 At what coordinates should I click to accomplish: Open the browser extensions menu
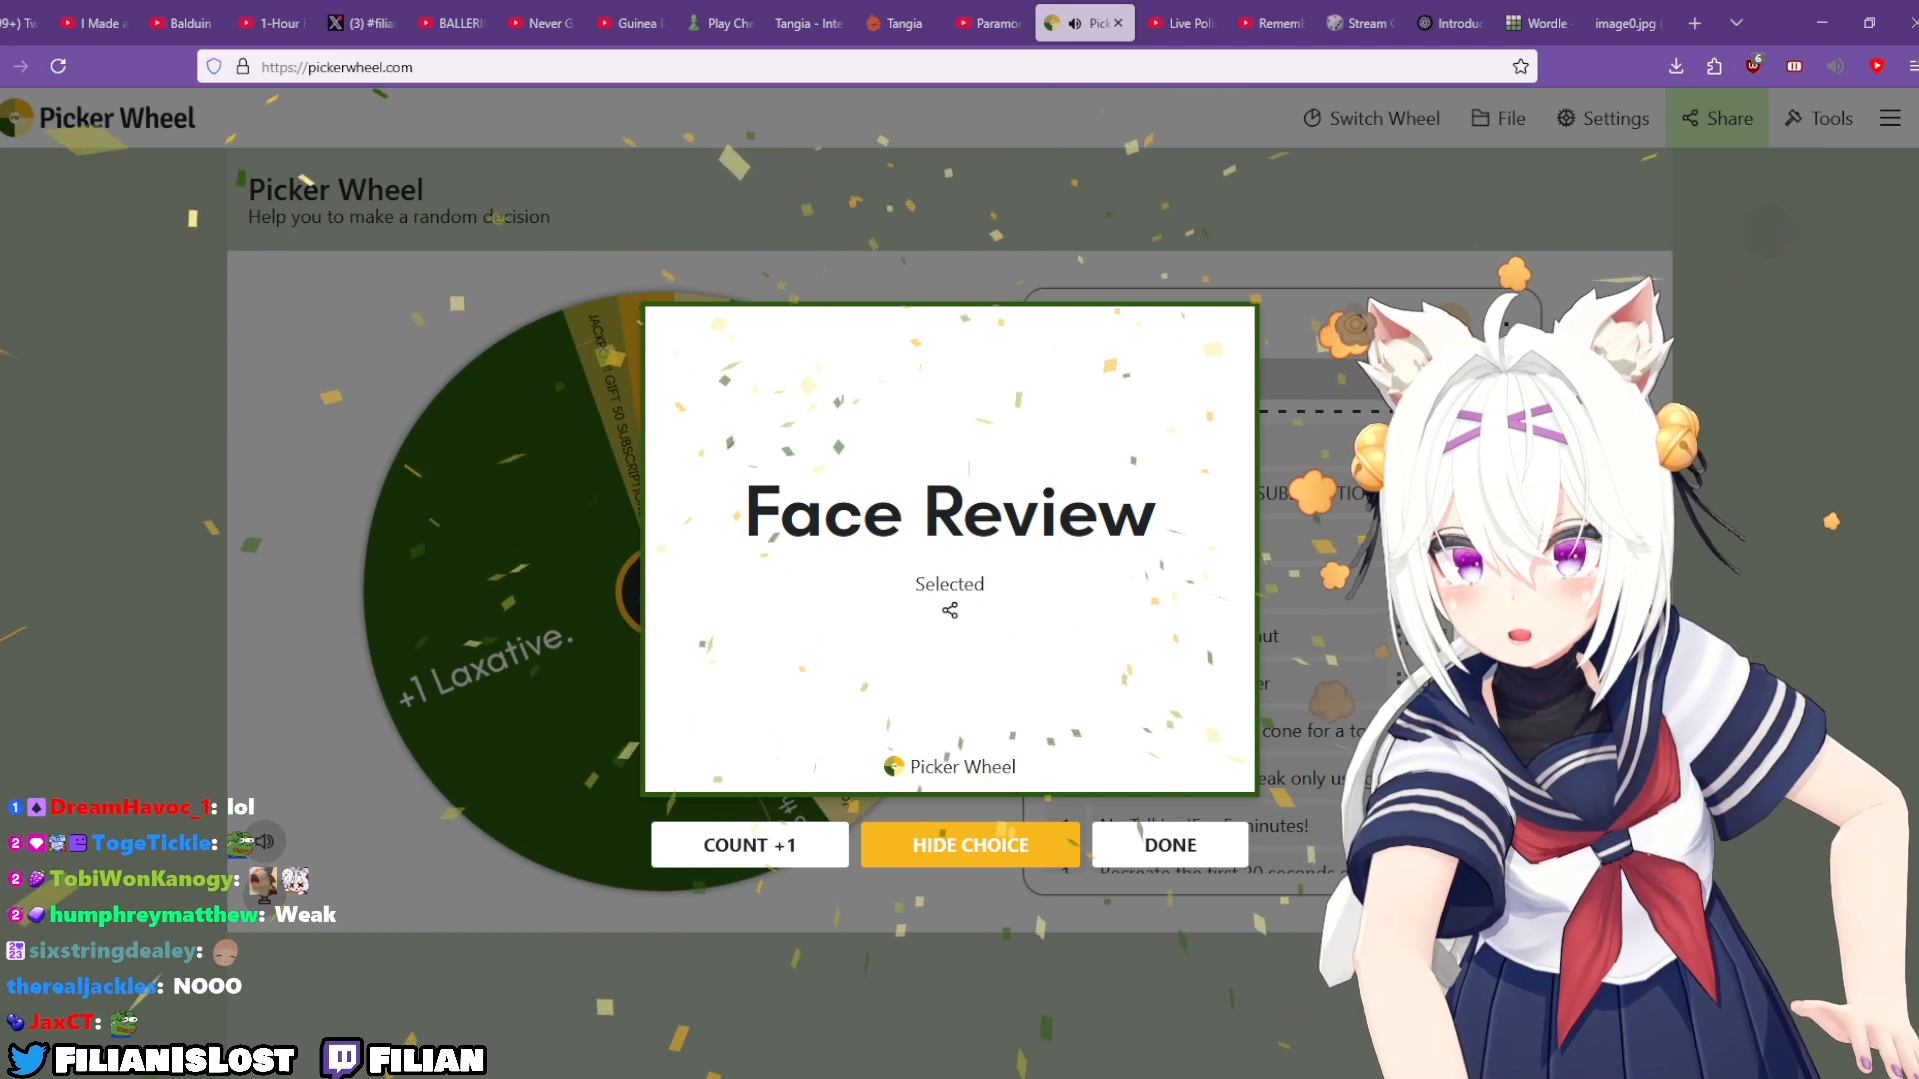1714,66
